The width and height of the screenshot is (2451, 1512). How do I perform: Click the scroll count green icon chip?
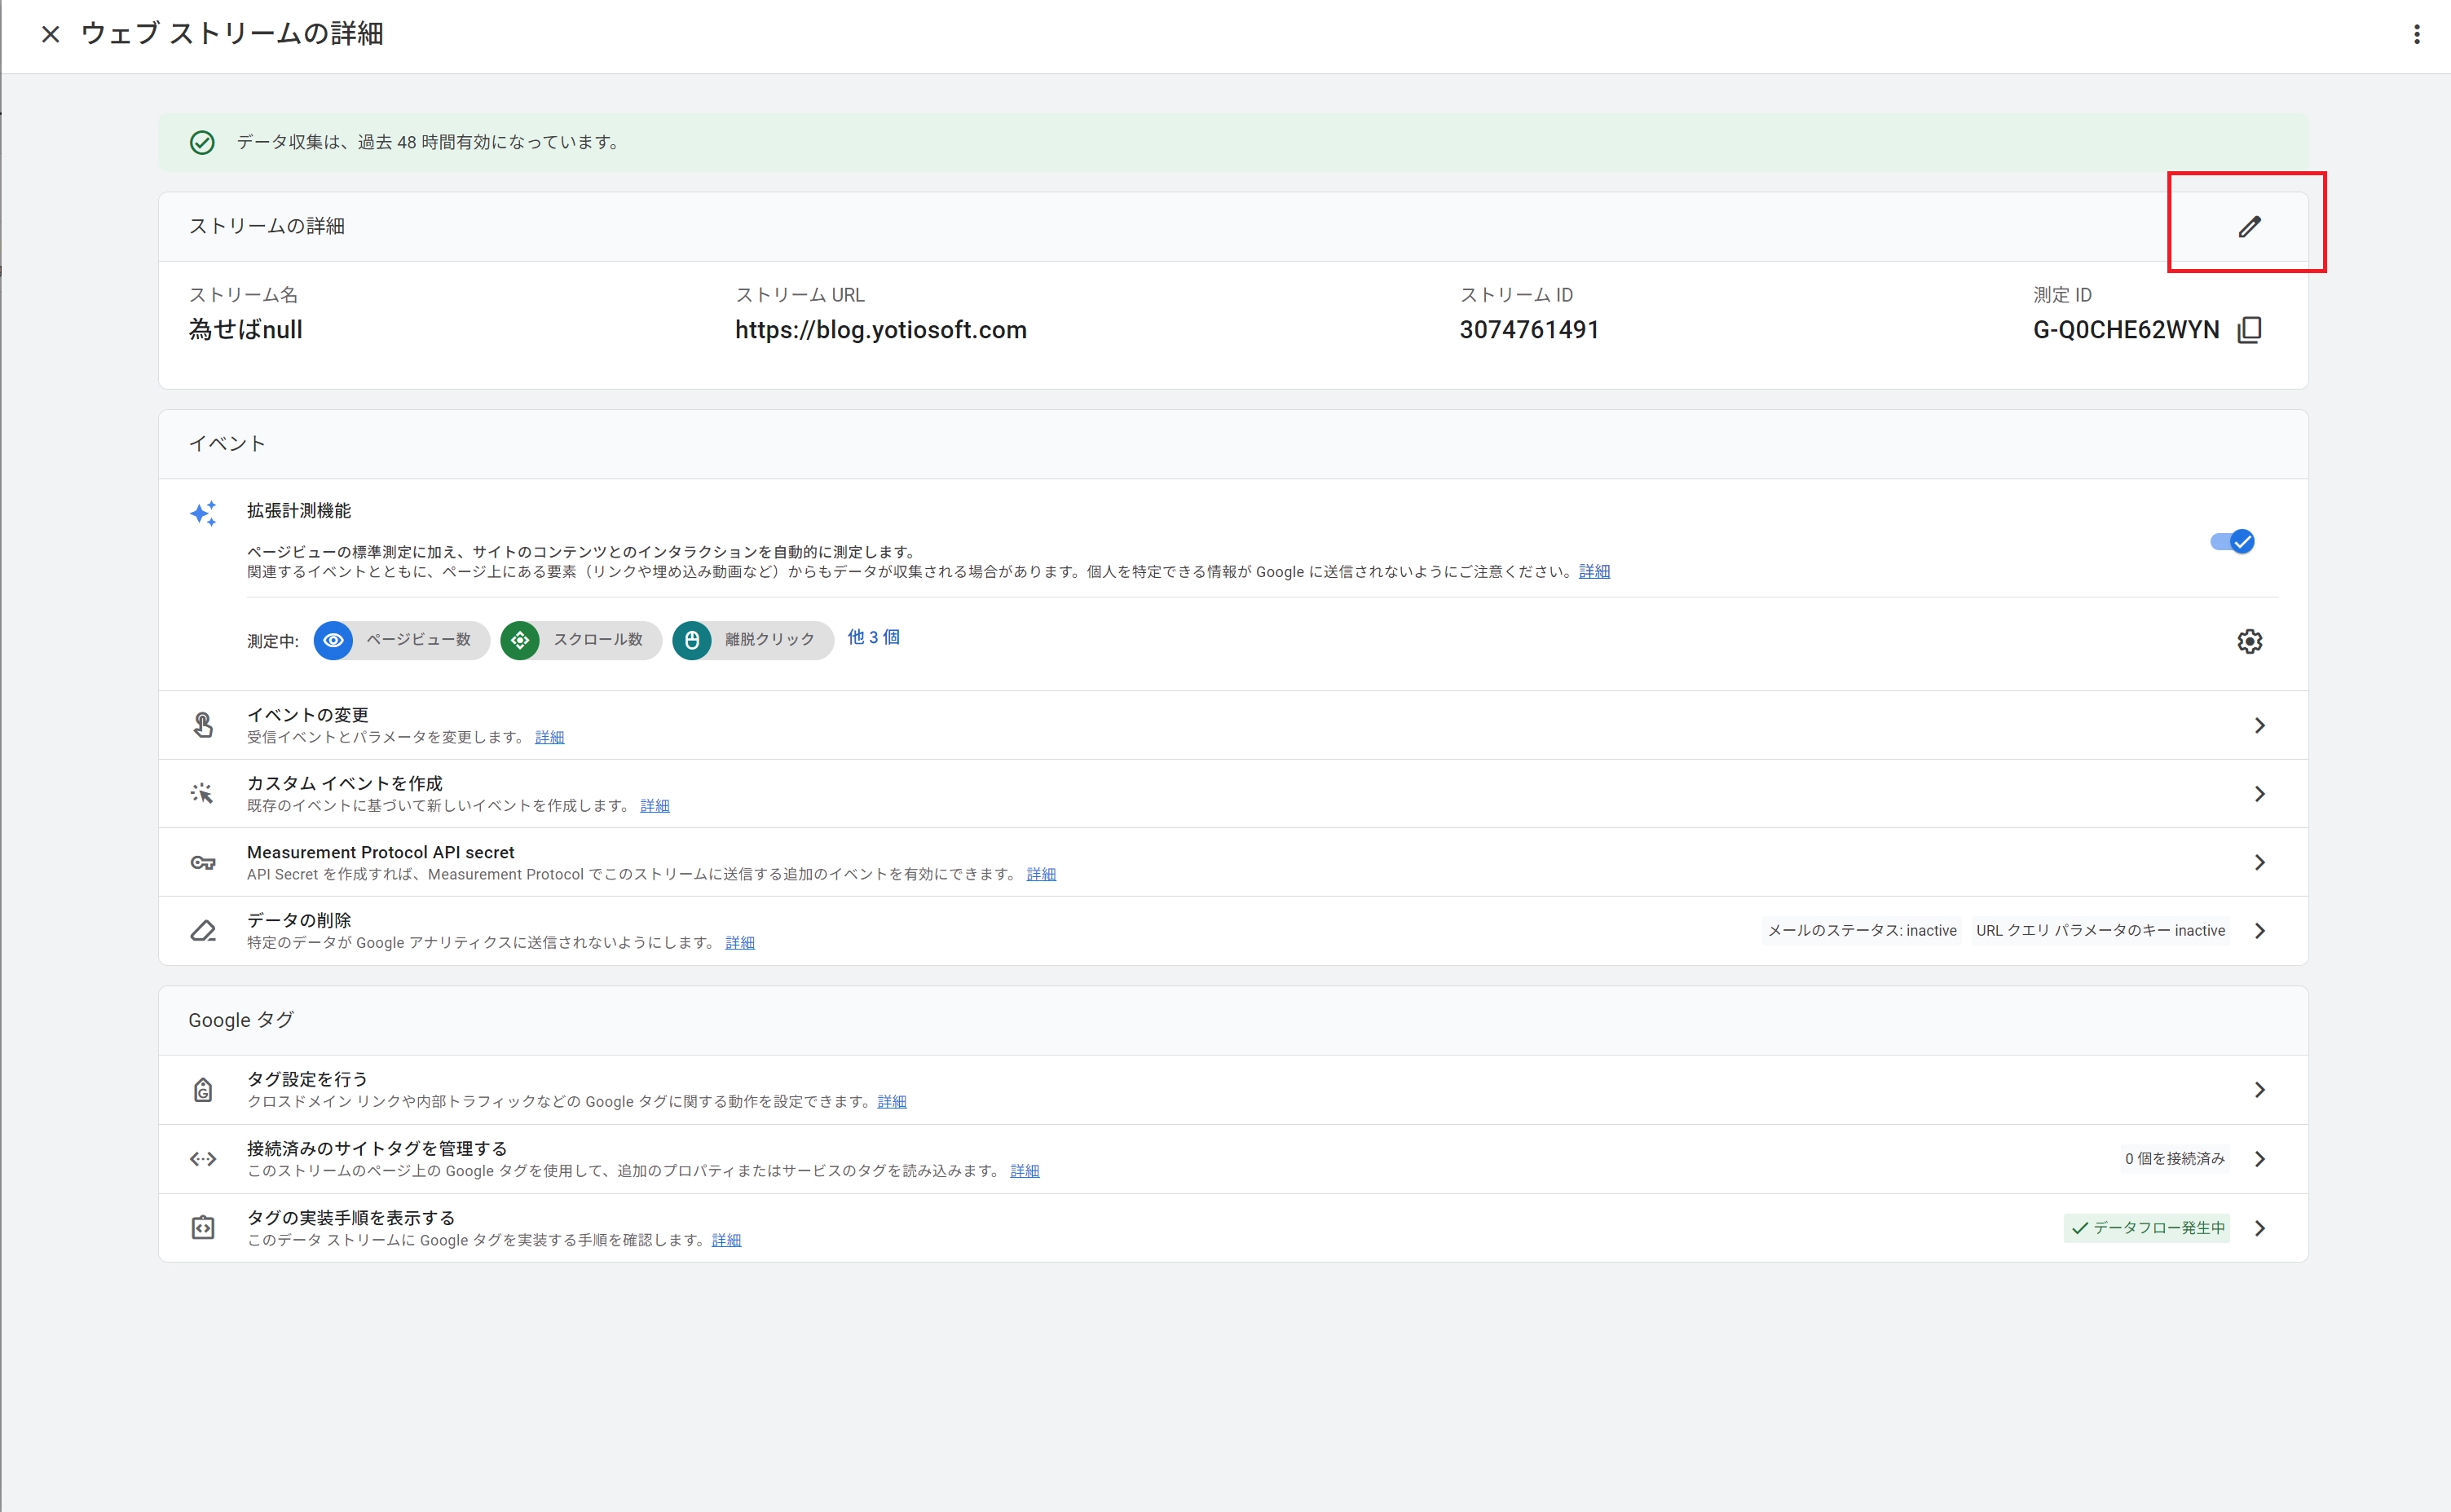520,640
